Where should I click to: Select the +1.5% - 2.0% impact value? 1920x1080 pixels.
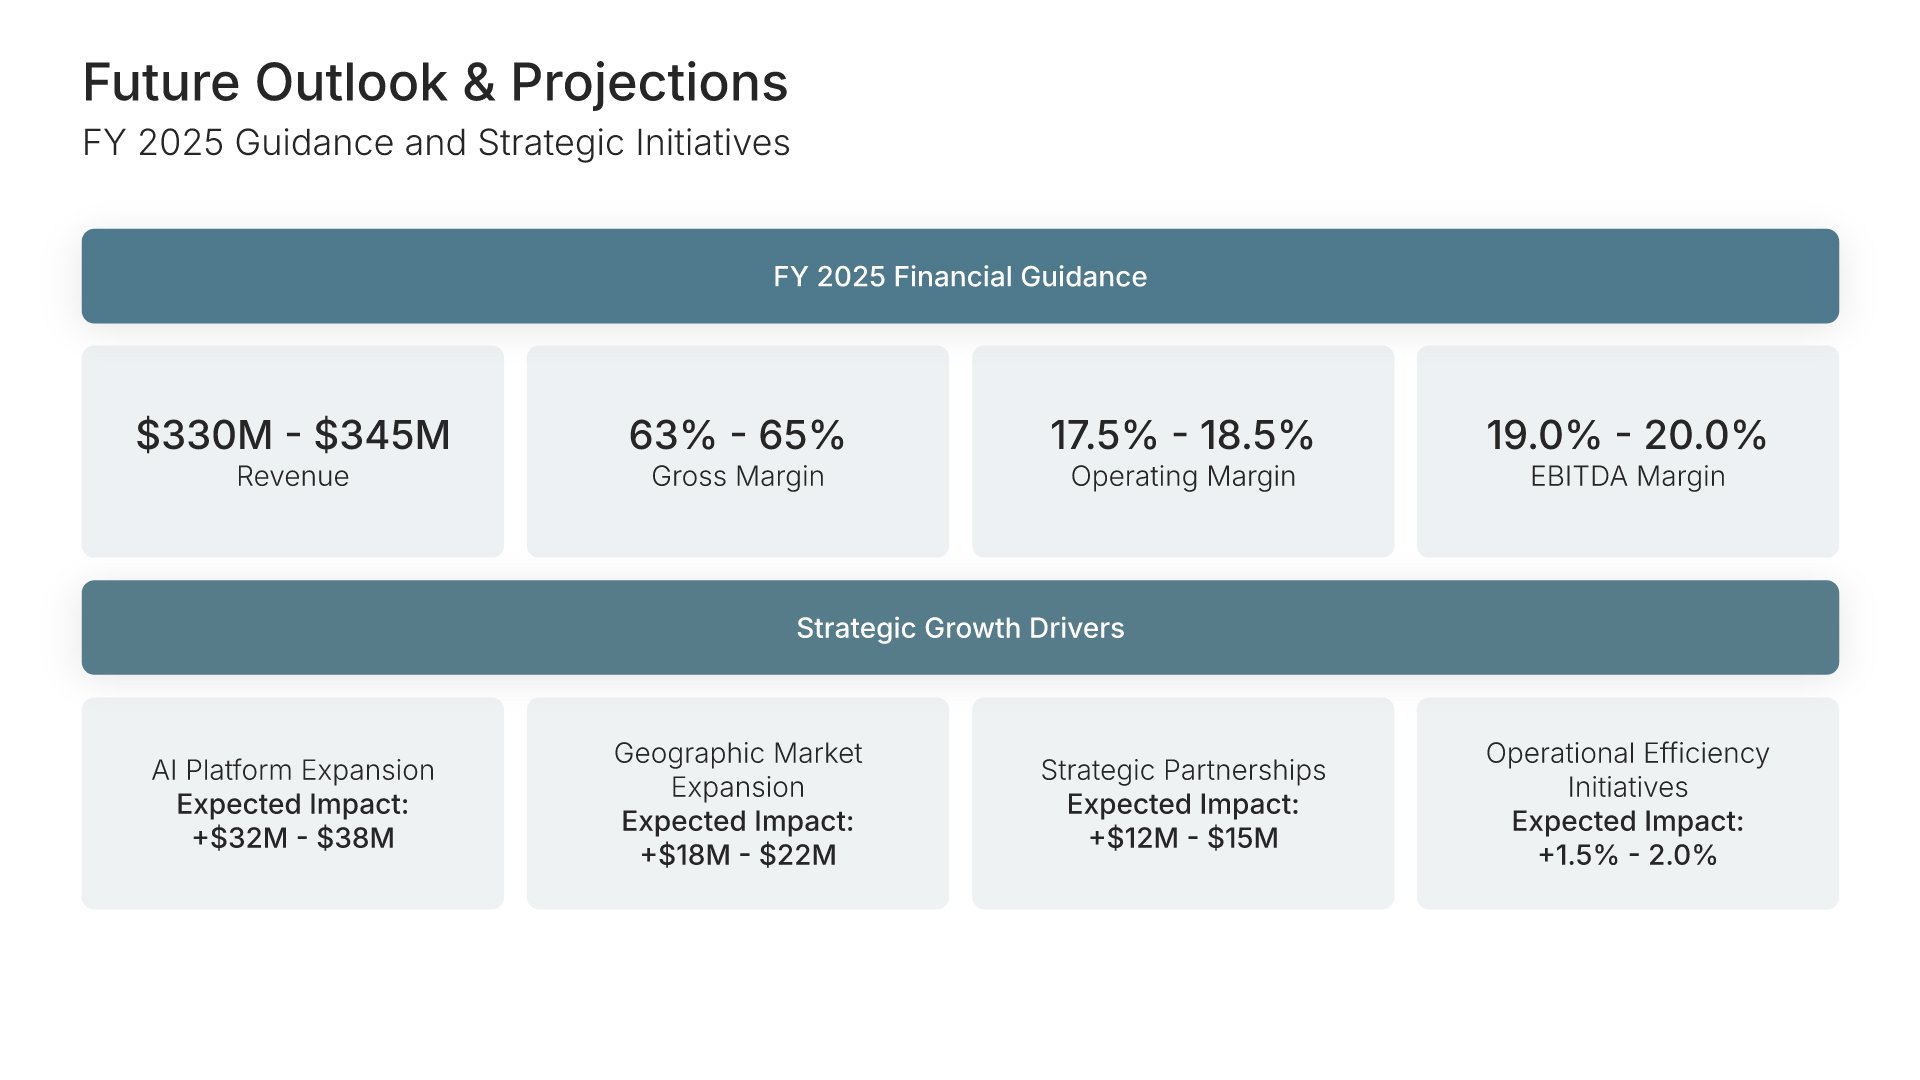pyautogui.click(x=1627, y=855)
